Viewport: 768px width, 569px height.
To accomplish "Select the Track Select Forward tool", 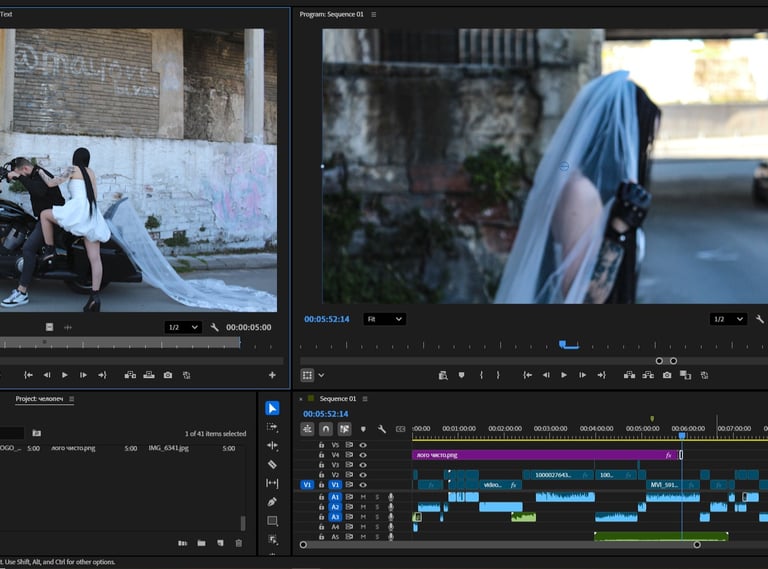I will pos(272,427).
